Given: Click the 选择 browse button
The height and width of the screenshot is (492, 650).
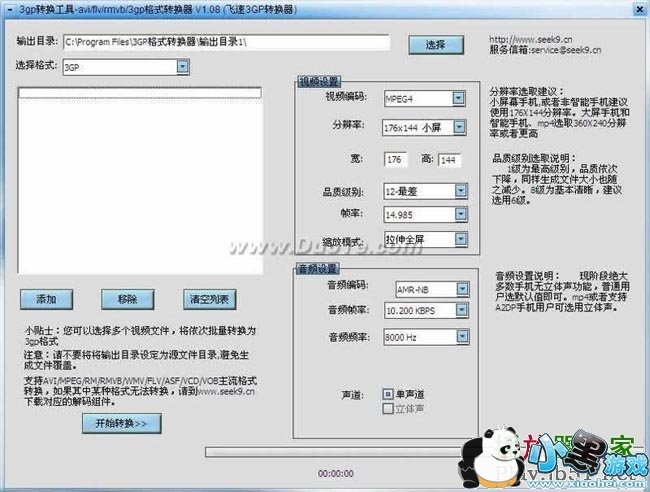Looking at the screenshot, I should 436,45.
